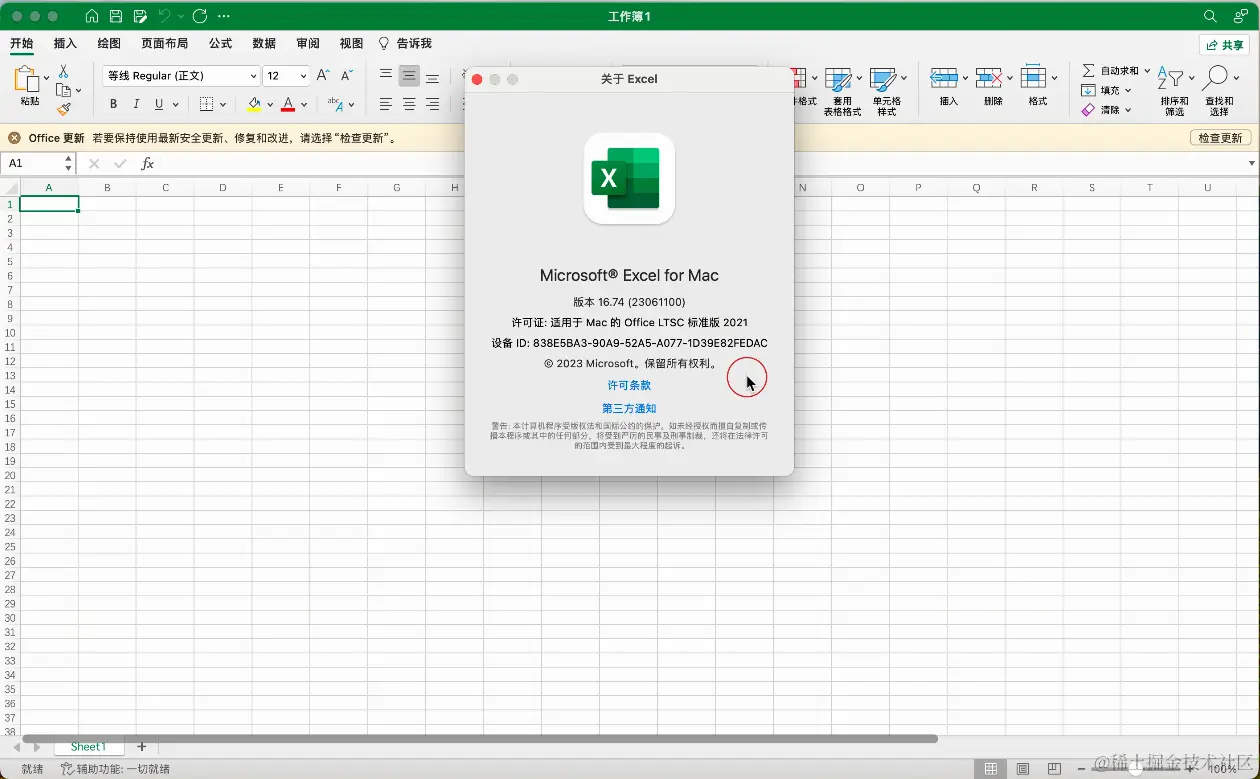Click the 删除 cells icon
Screen dimensions: 1260x779
click(988, 78)
